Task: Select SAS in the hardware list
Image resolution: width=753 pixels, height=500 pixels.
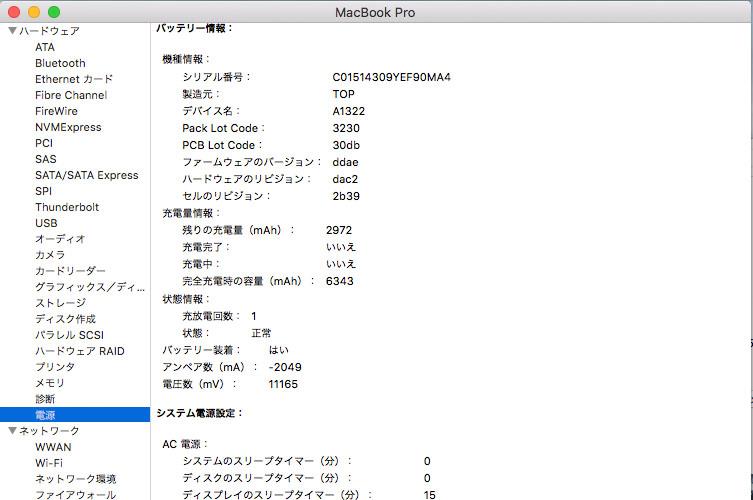Action: [x=46, y=159]
